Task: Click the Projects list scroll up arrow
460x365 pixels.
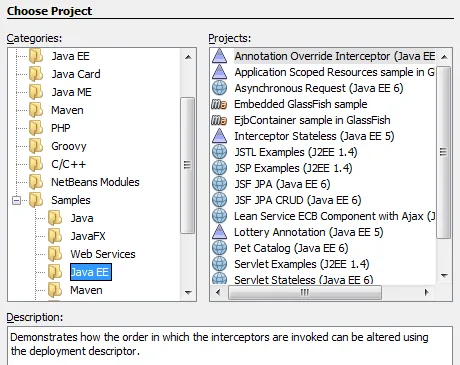Action: [444, 57]
